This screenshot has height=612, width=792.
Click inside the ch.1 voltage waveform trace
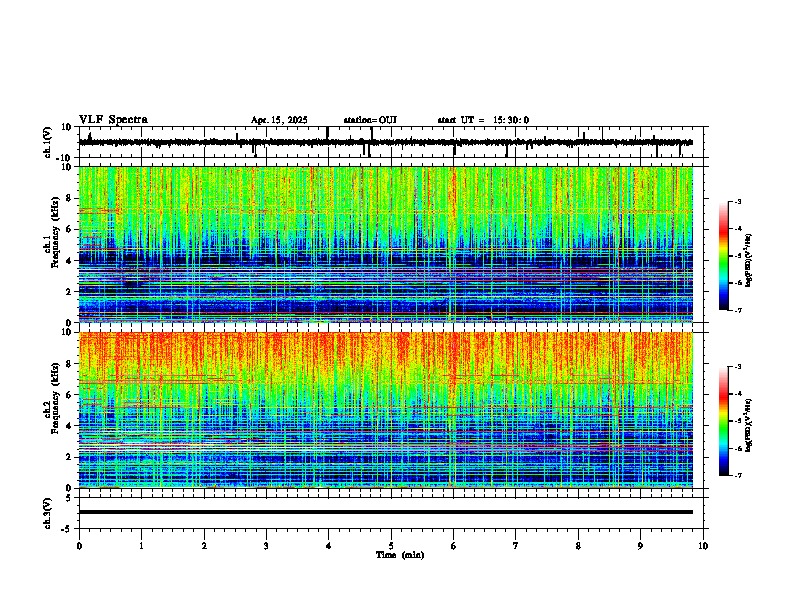coord(385,142)
